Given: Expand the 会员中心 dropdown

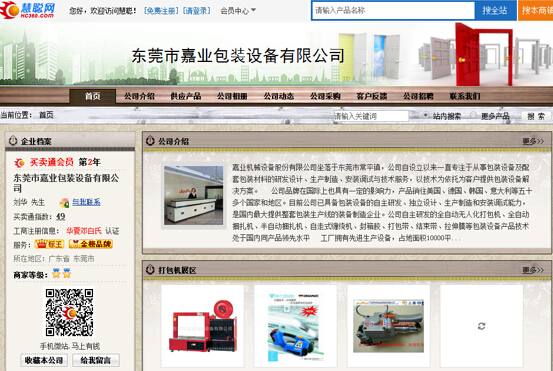Looking at the screenshot, I should (x=238, y=11).
